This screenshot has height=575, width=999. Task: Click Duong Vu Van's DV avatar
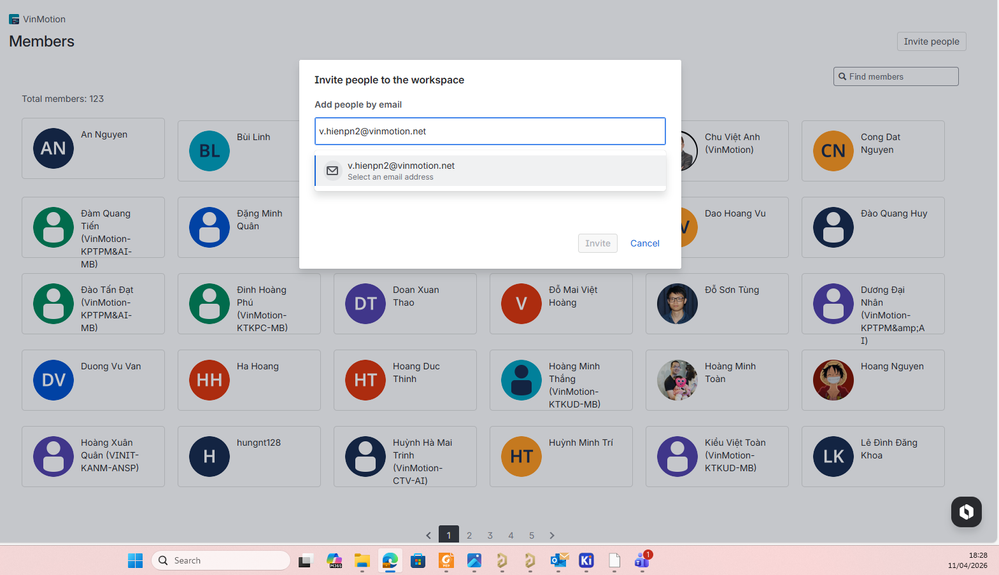tap(54, 380)
